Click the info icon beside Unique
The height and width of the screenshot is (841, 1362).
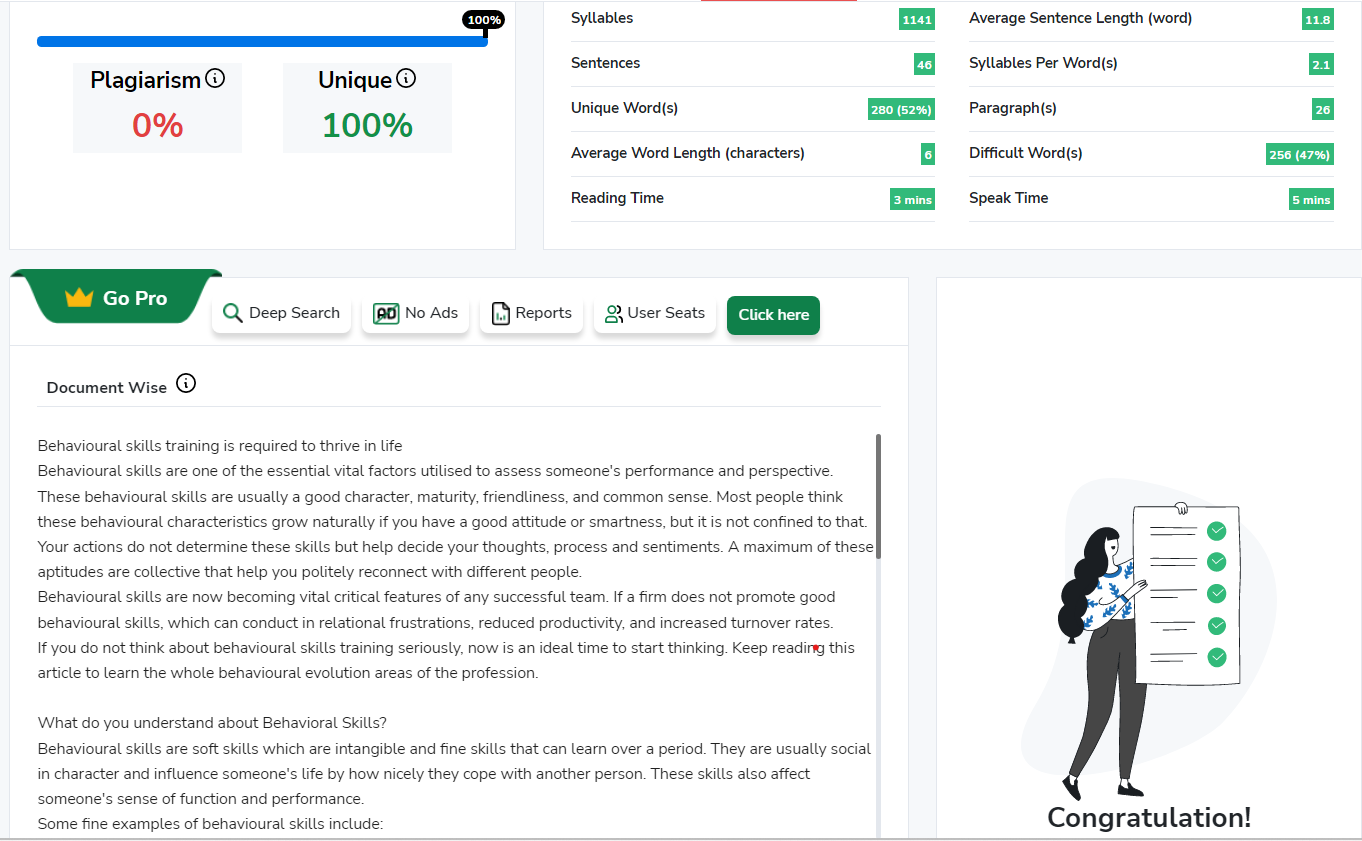click(x=406, y=78)
